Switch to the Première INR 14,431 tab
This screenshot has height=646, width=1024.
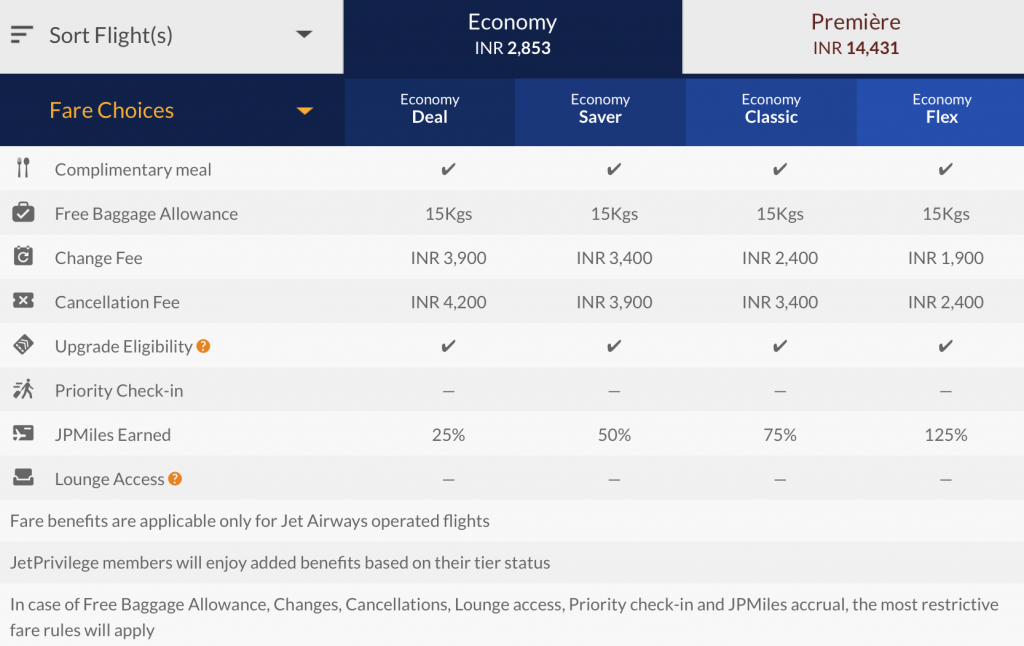[854, 36]
